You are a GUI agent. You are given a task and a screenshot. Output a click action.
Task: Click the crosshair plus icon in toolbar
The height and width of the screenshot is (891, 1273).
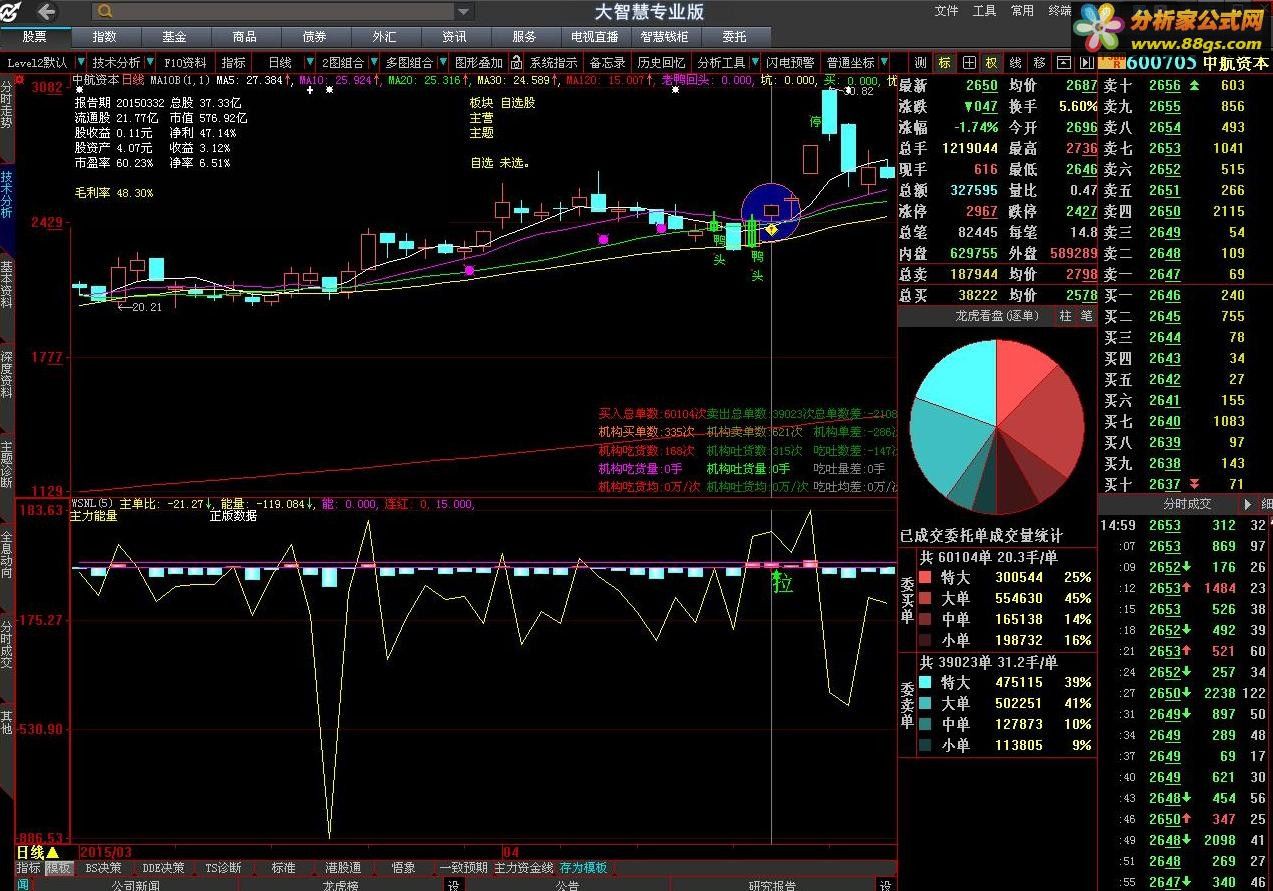click(x=969, y=62)
